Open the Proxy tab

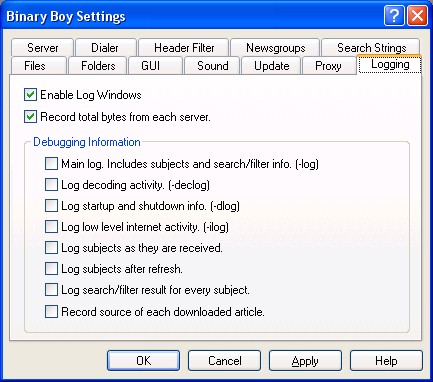(328, 66)
